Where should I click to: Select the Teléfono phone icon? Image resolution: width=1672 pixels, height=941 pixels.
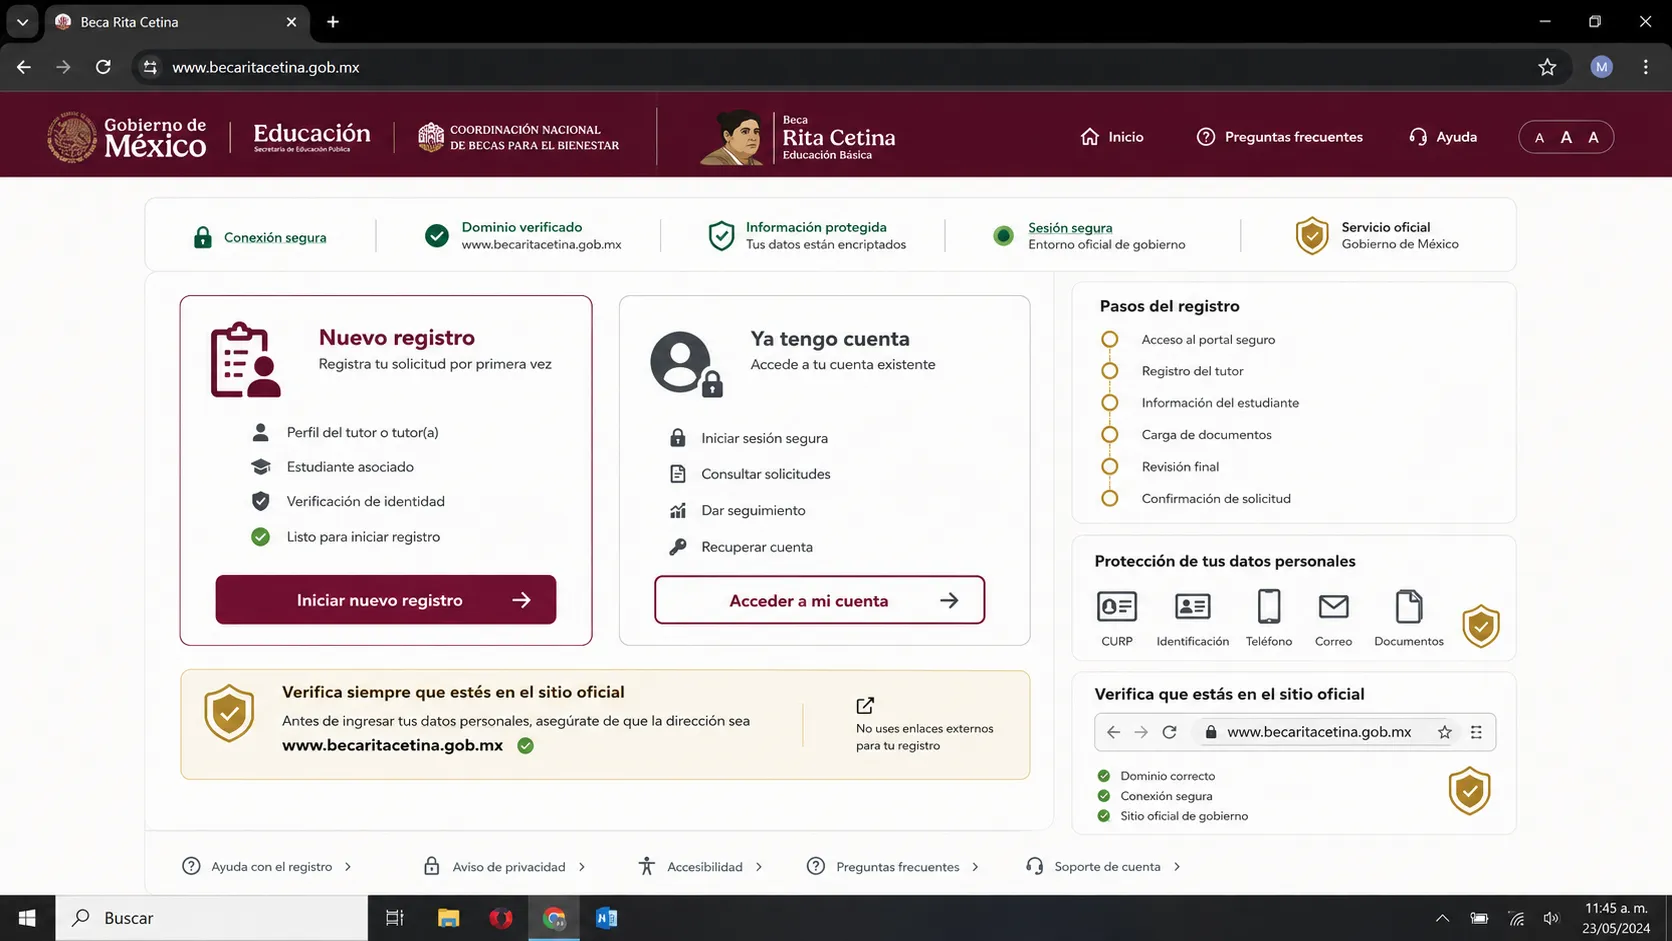(1269, 606)
